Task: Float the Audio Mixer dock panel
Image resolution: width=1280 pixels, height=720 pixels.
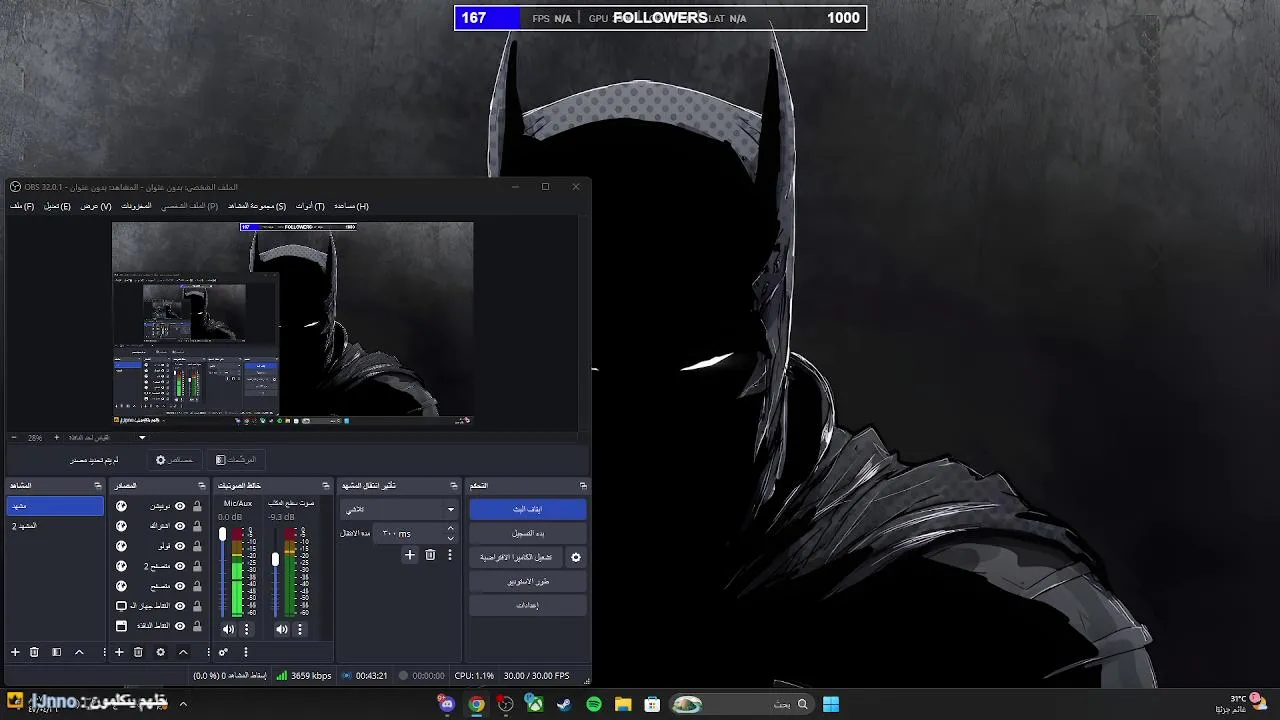Action: pos(325,486)
